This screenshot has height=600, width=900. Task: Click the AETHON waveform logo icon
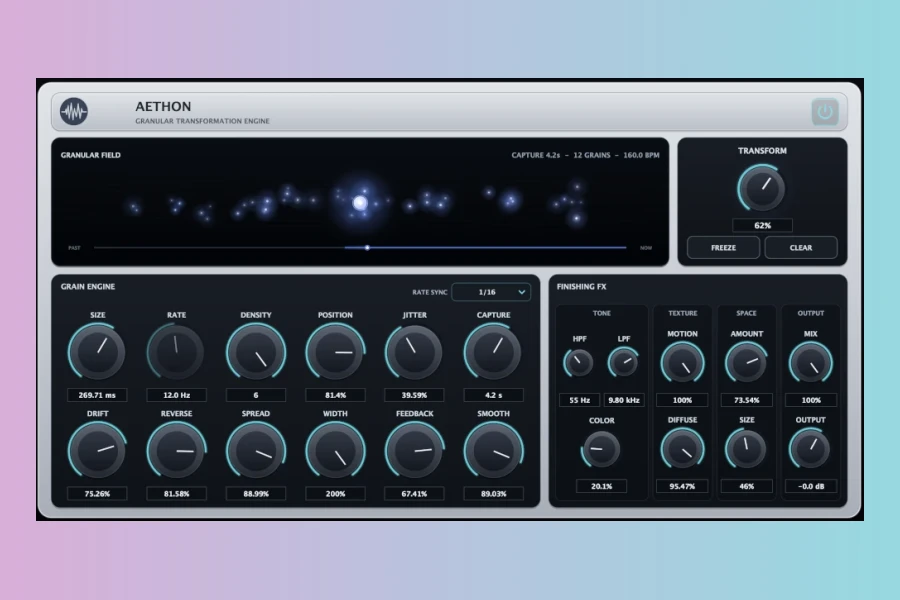click(74, 111)
